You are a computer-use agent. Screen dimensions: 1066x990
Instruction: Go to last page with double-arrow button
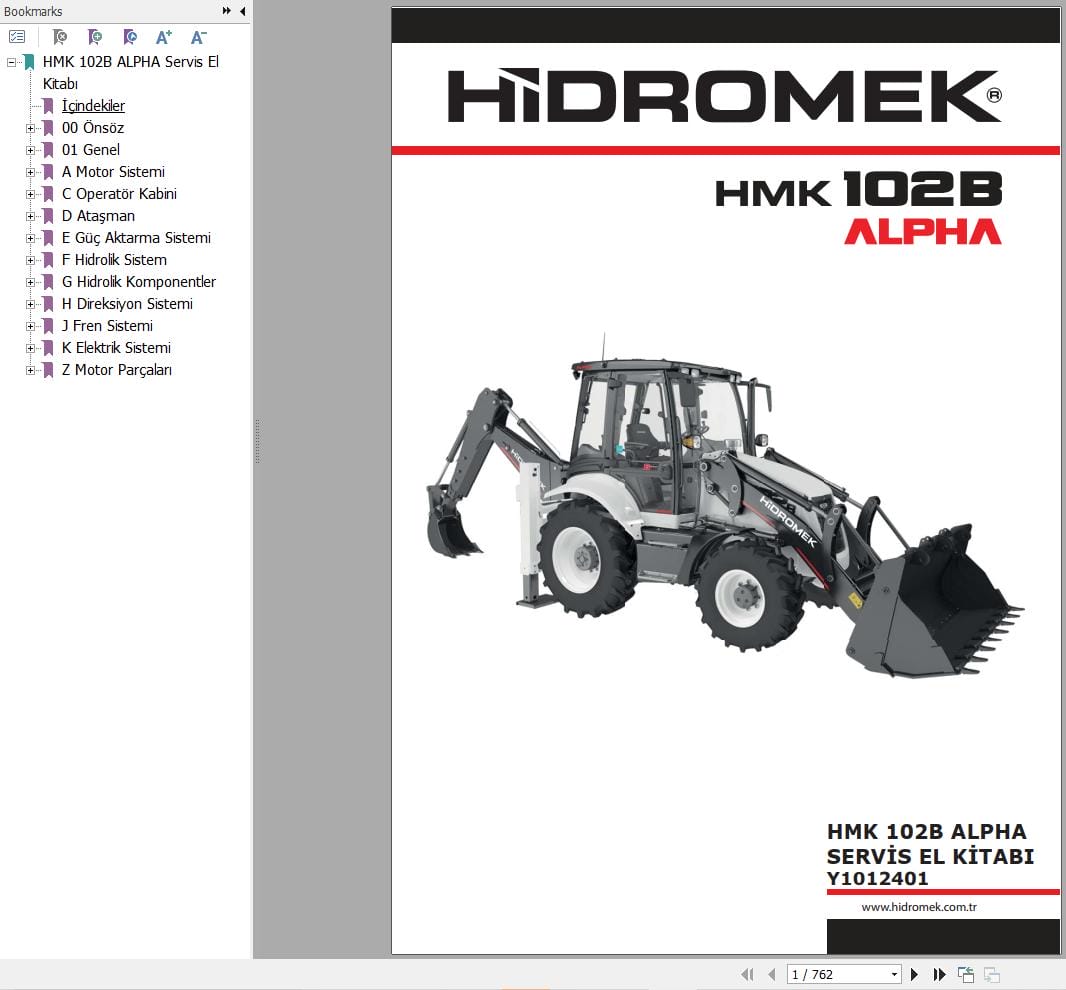939,974
